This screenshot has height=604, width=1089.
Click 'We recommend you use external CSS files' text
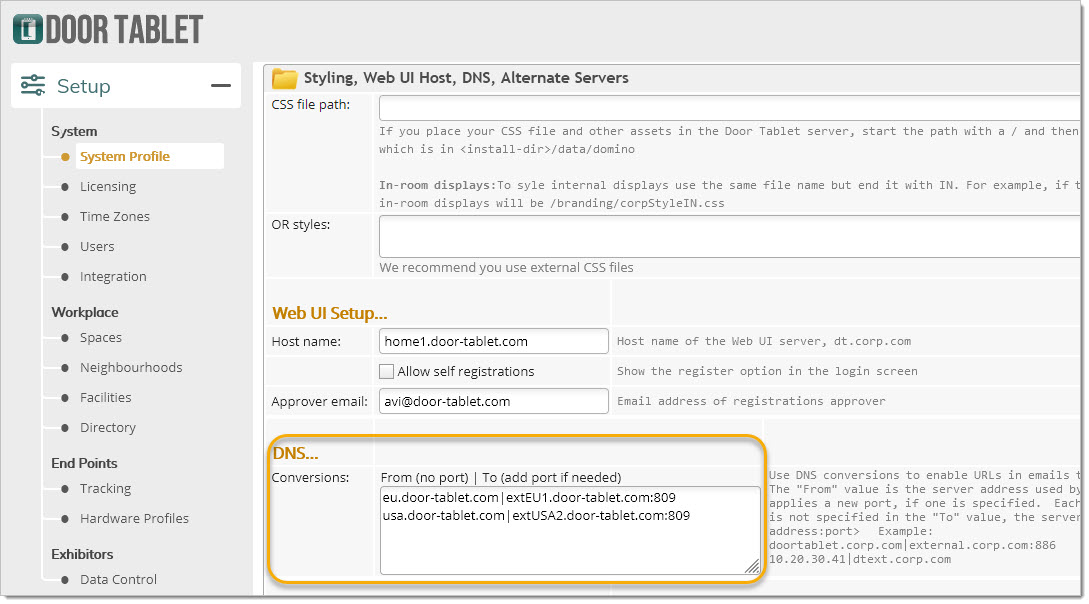(x=506, y=267)
